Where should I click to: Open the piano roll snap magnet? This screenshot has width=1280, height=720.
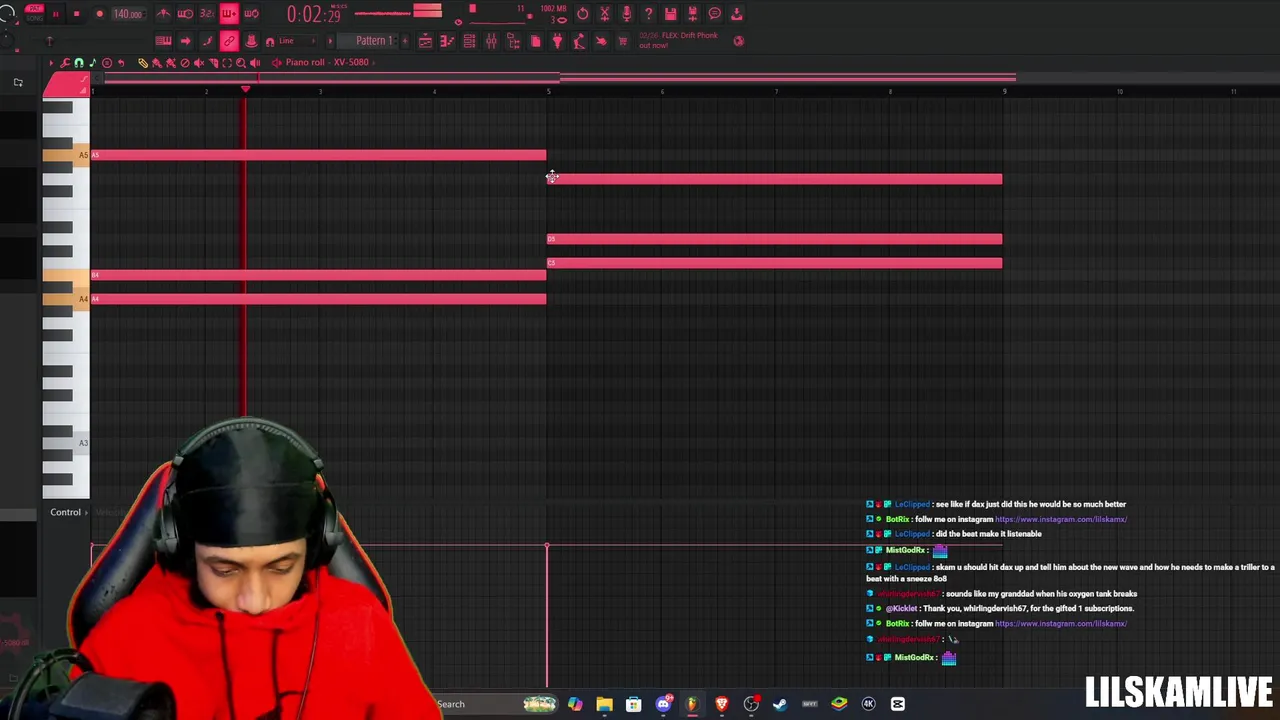79,62
